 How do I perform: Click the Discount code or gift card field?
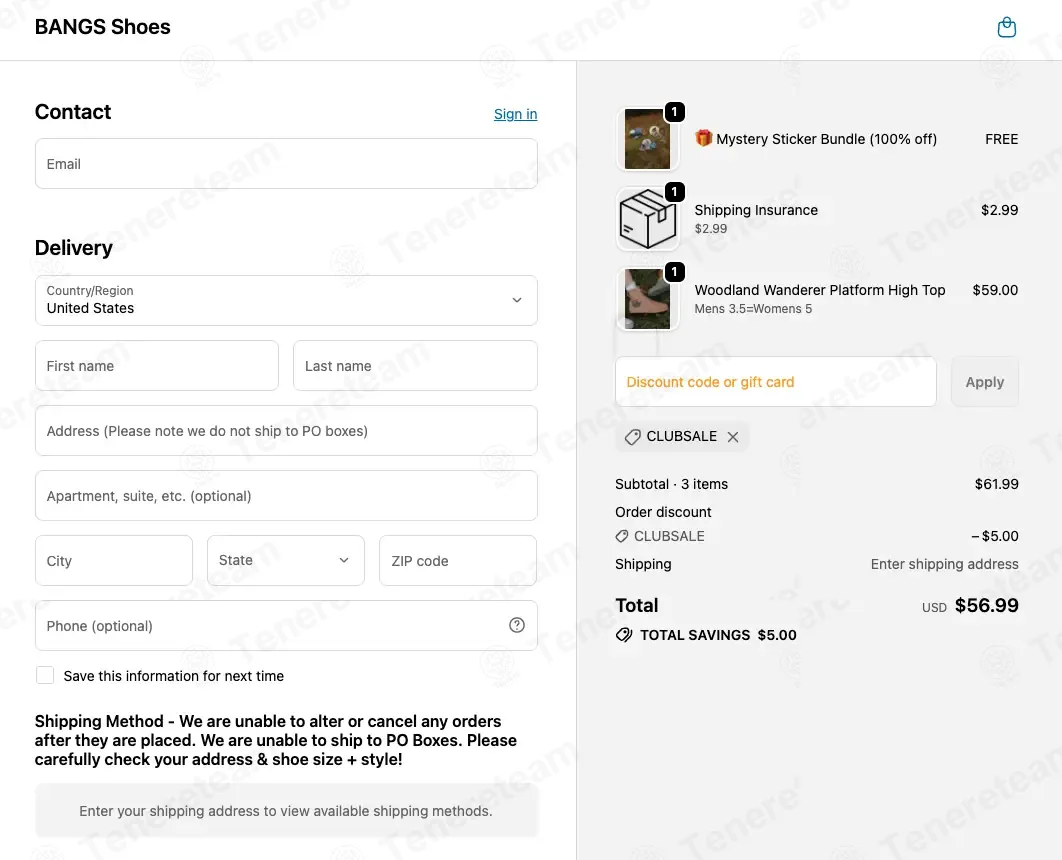tap(775, 382)
